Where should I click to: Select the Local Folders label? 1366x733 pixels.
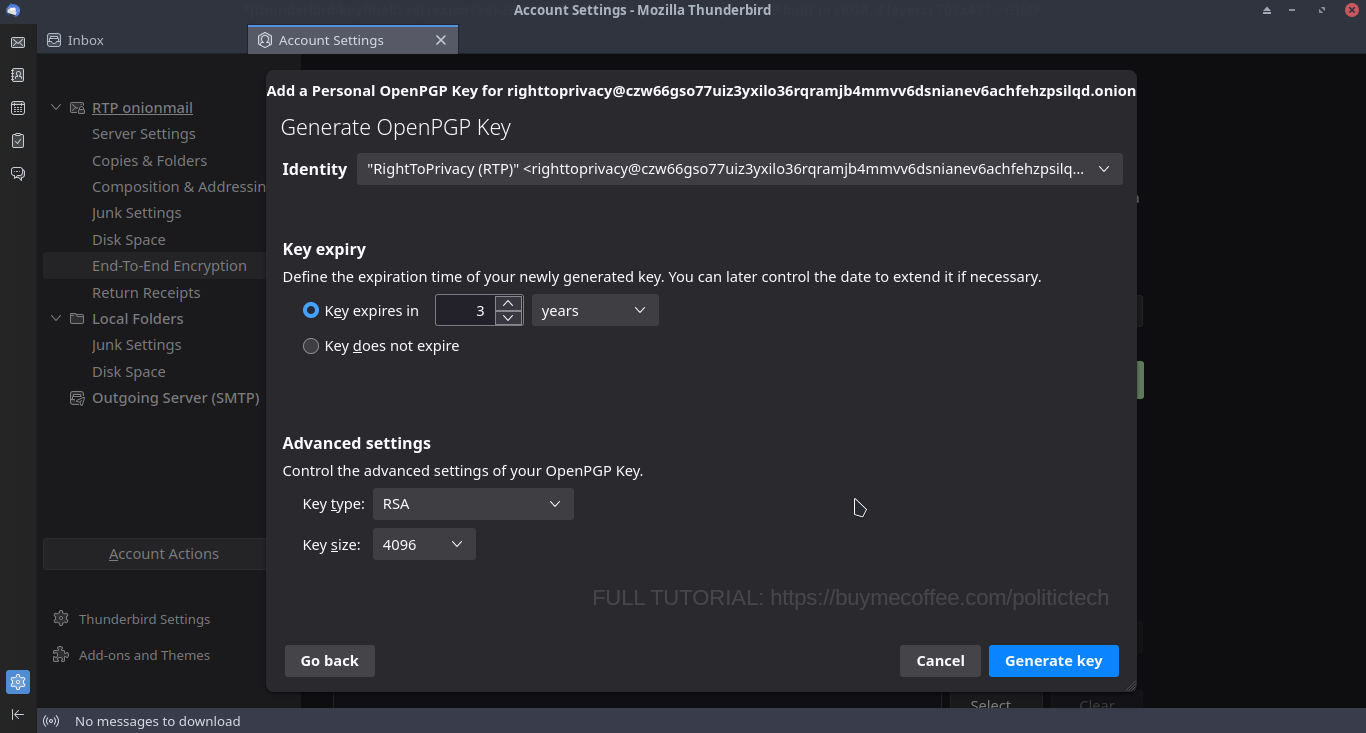point(138,319)
